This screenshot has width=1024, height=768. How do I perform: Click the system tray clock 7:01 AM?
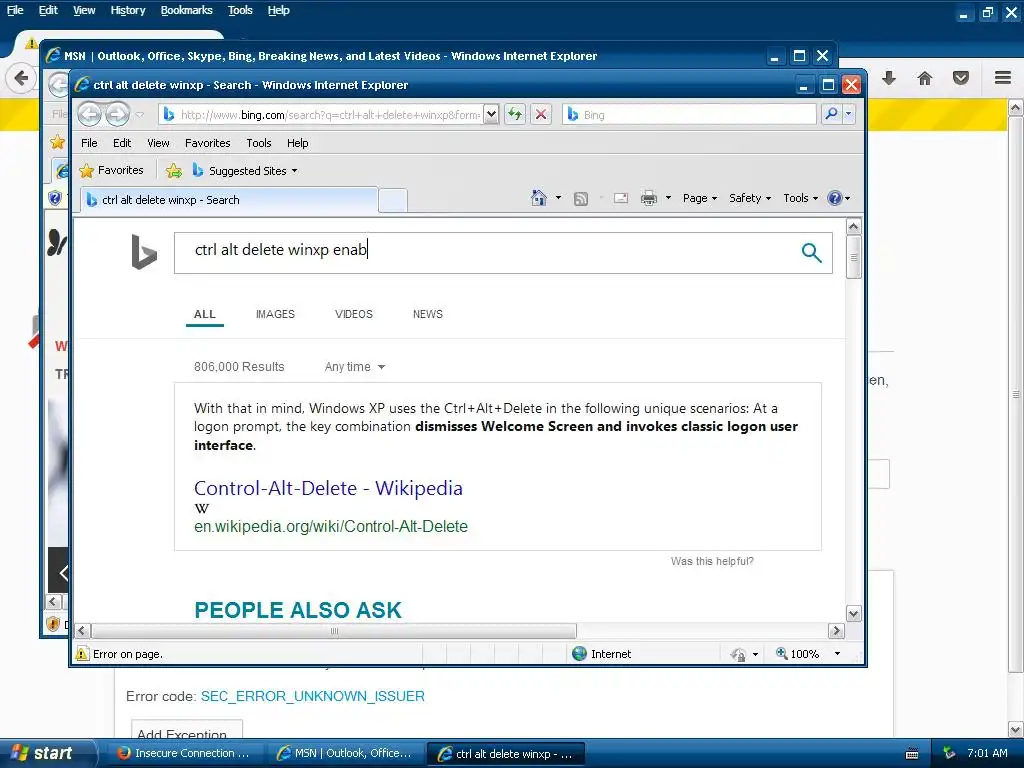pyautogui.click(x=987, y=753)
